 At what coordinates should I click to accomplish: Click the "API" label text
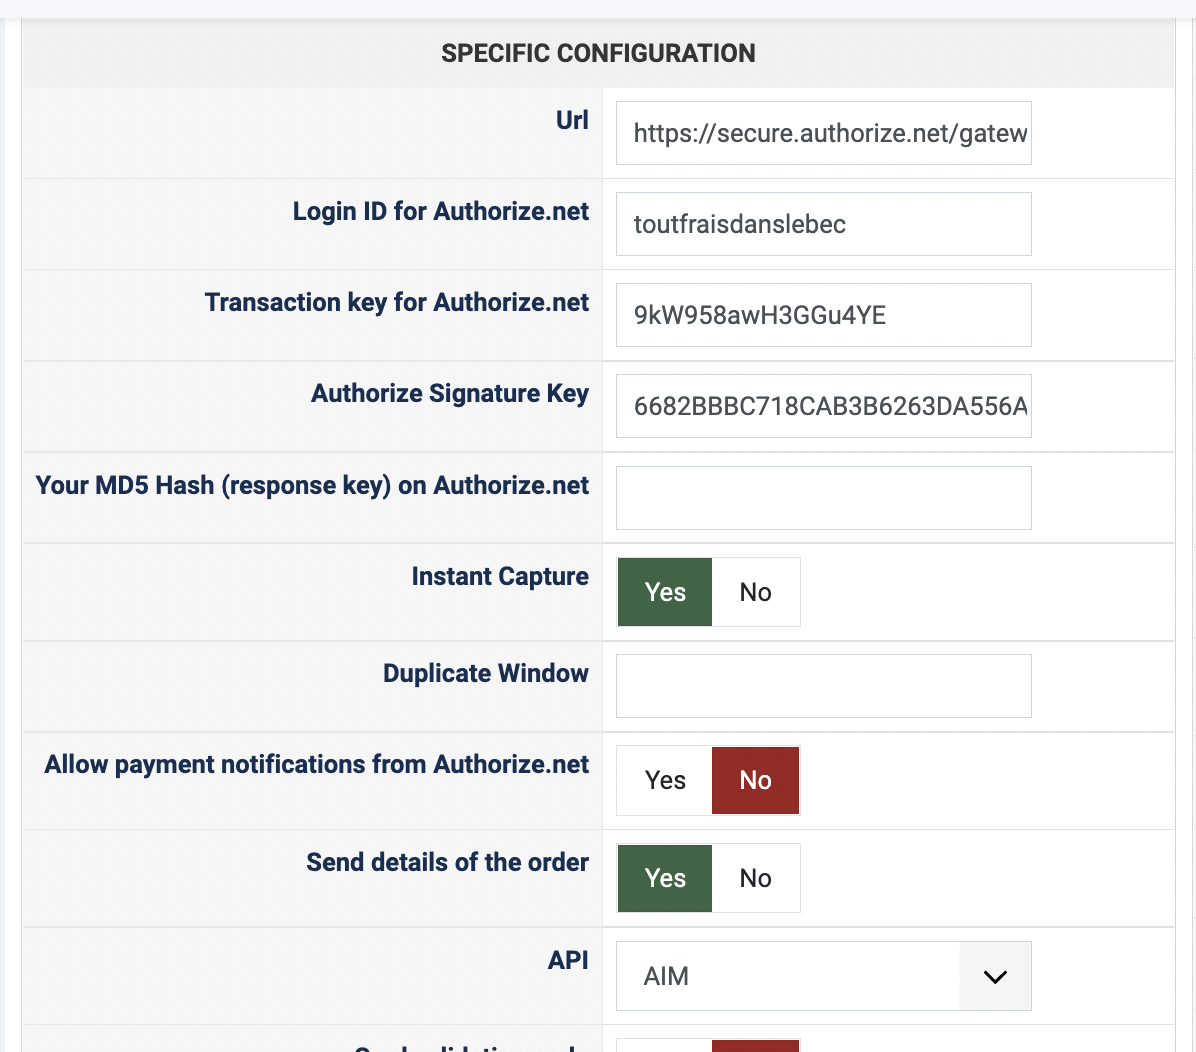tap(568, 960)
